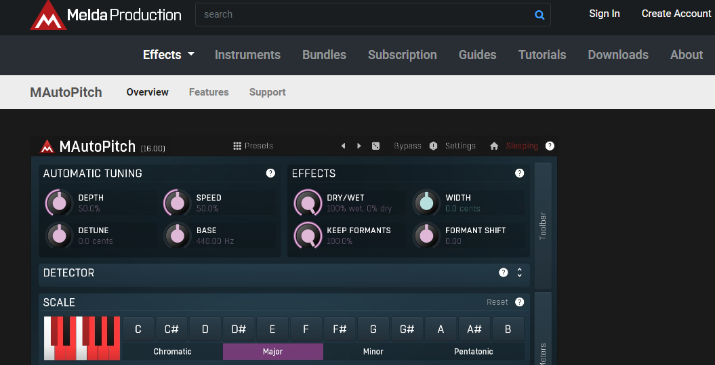Toggle note D# in scale
Screen dimensions: 715x365
pos(239,329)
